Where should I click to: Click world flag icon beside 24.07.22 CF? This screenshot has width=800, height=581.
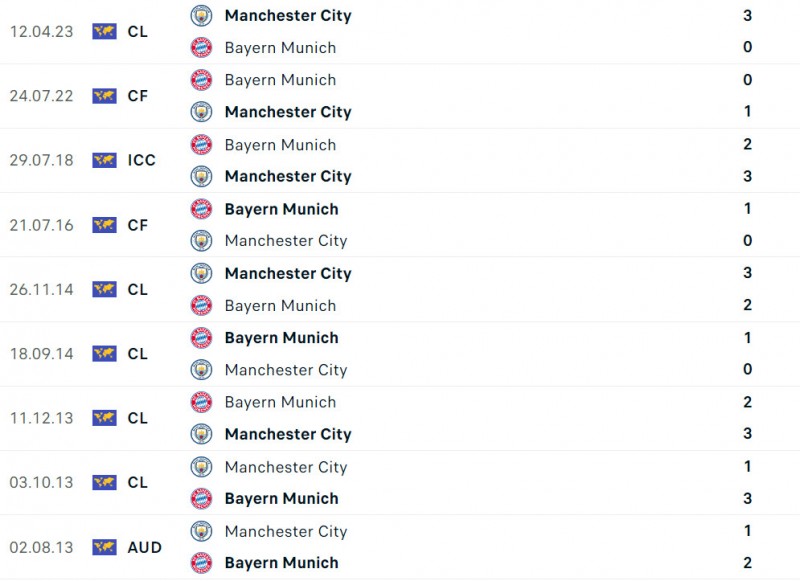point(104,96)
